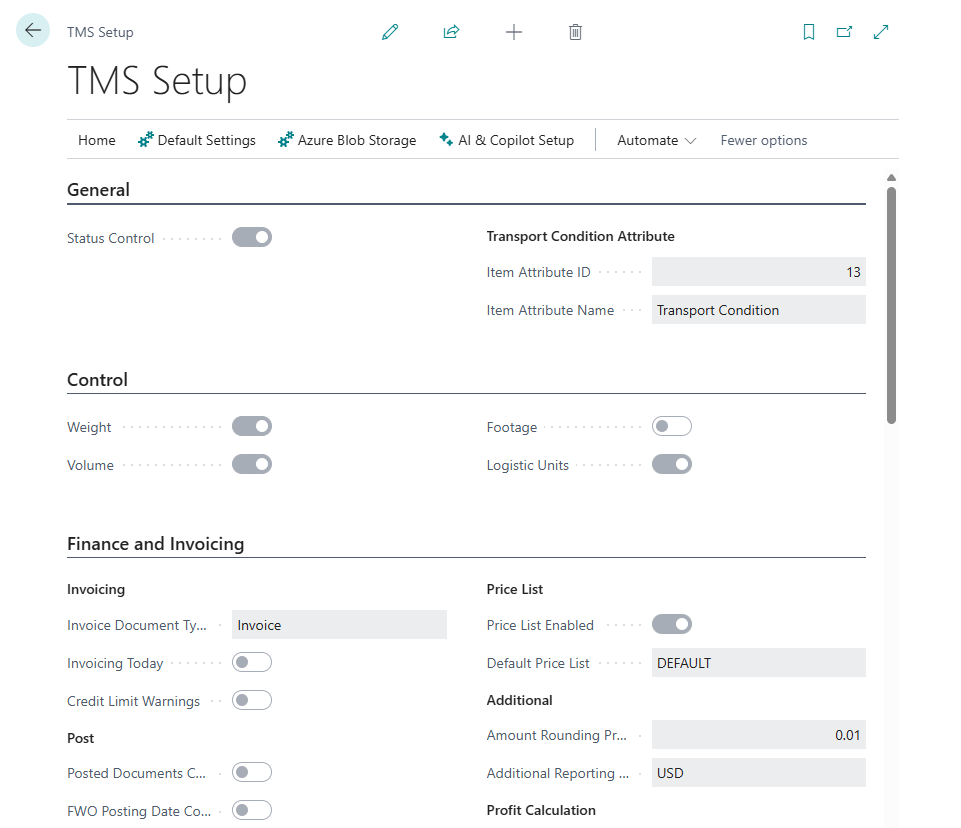Open the Default Price List field options

[758, 662]
